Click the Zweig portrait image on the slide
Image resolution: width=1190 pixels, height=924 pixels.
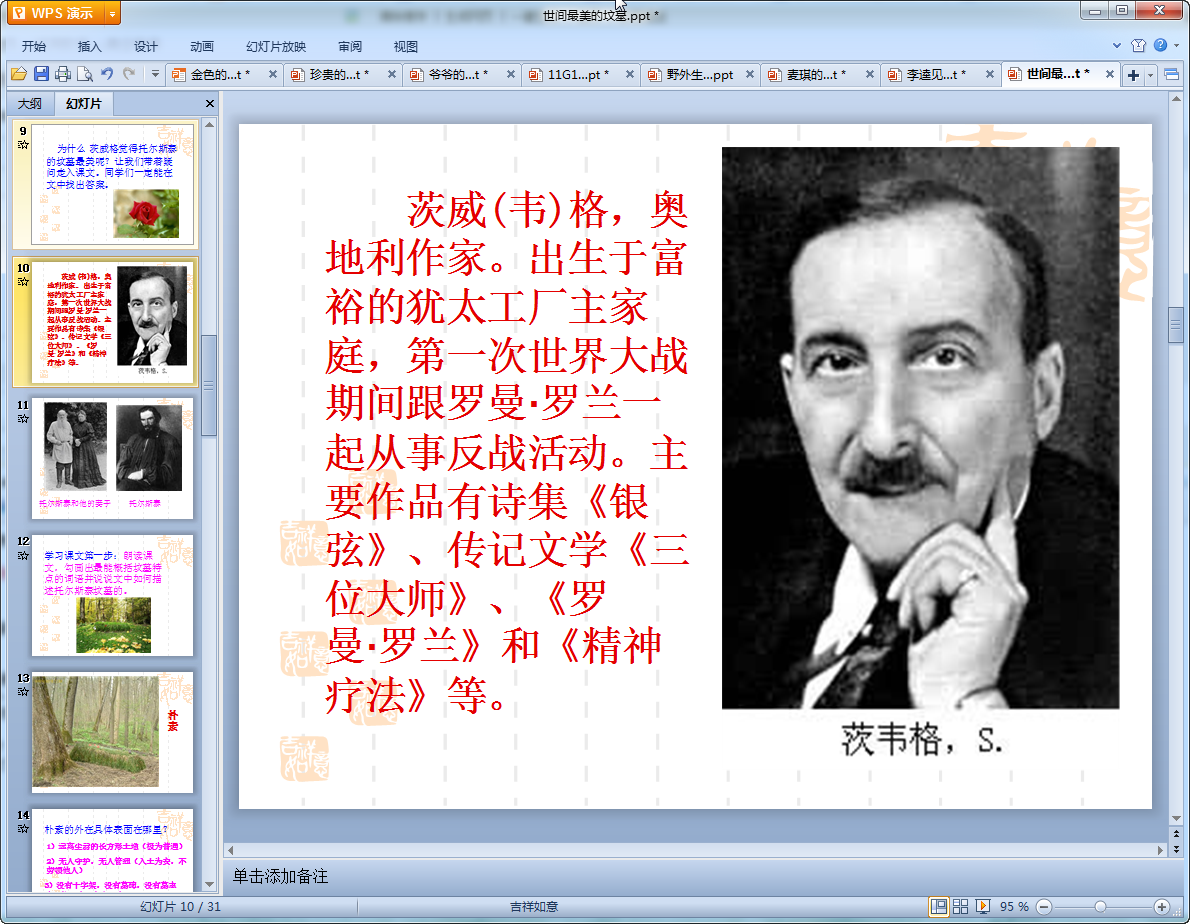(x=920, y=428)
